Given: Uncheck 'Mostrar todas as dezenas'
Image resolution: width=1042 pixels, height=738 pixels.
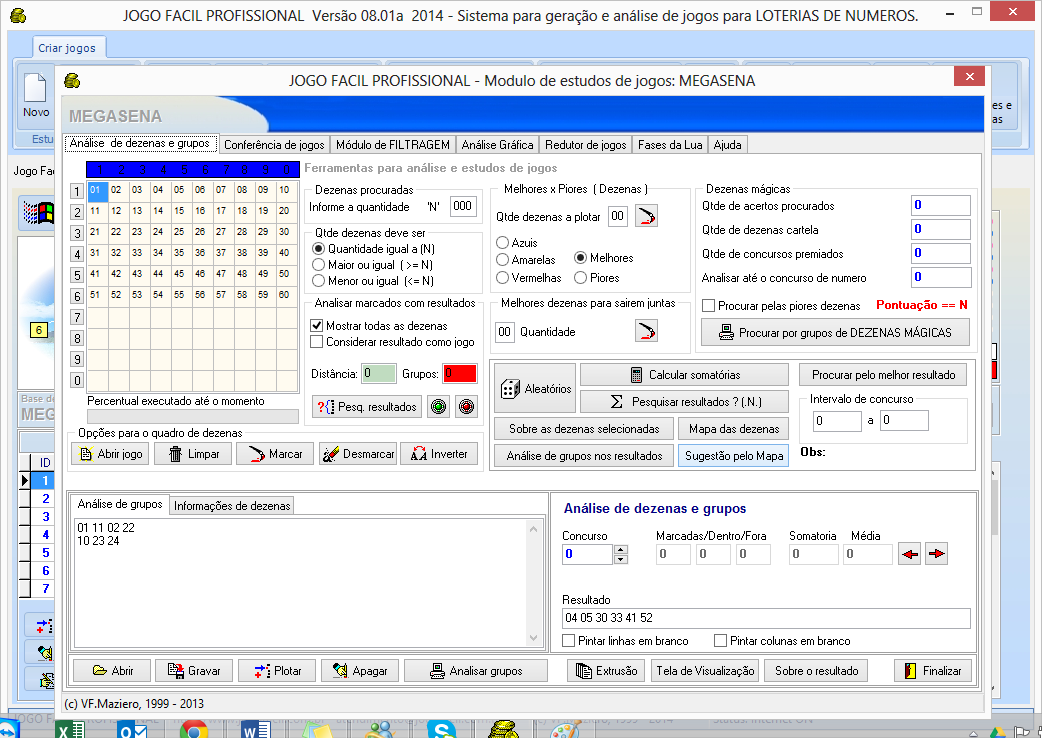Looking at the screenshot, I should pos(318,326).
